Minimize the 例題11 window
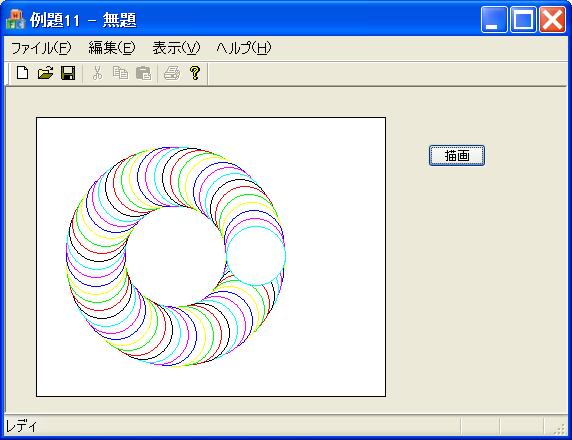This screenshot has height=440, width=572. click(x=494, y=20)
